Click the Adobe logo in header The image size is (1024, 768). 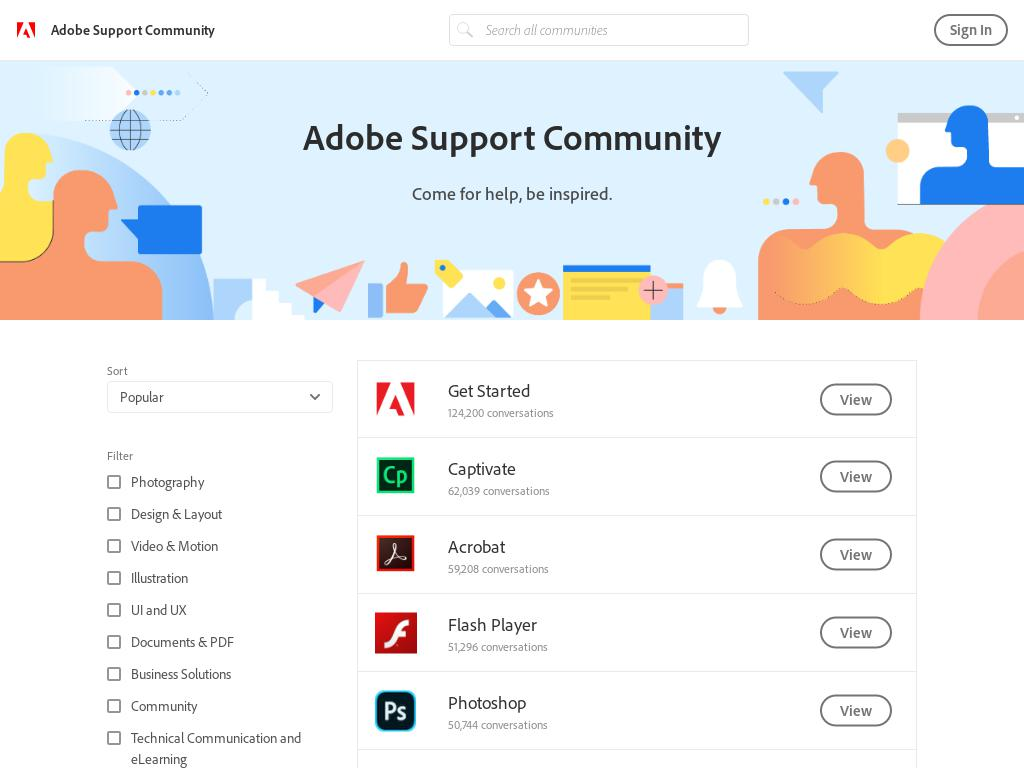point(26,30)
